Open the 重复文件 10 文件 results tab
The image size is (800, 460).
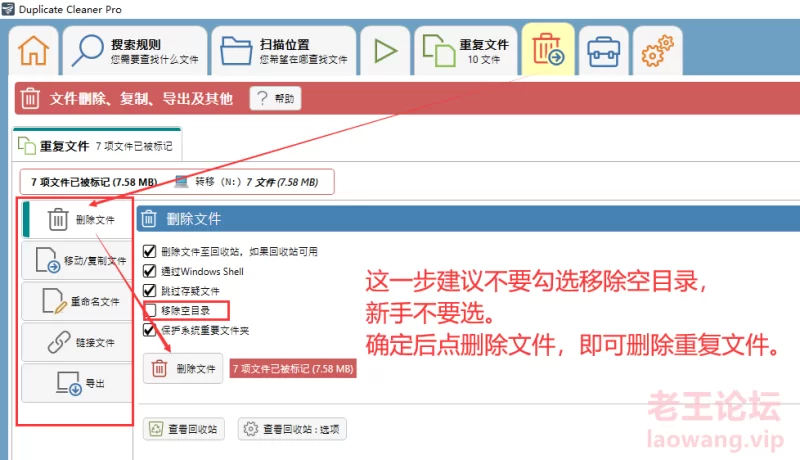tap(466, 50)
